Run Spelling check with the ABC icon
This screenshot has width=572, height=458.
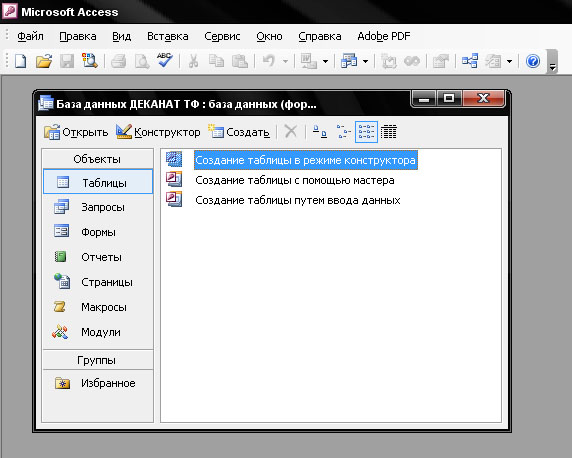click(165, 60)
